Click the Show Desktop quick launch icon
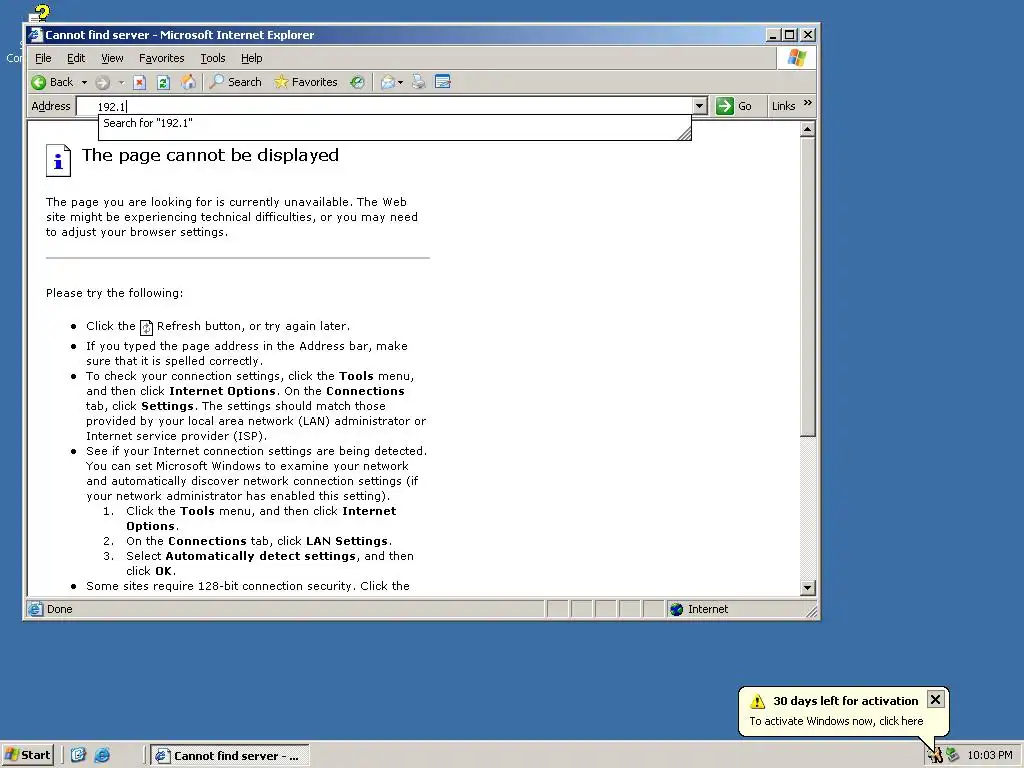 tap(78, 756)
